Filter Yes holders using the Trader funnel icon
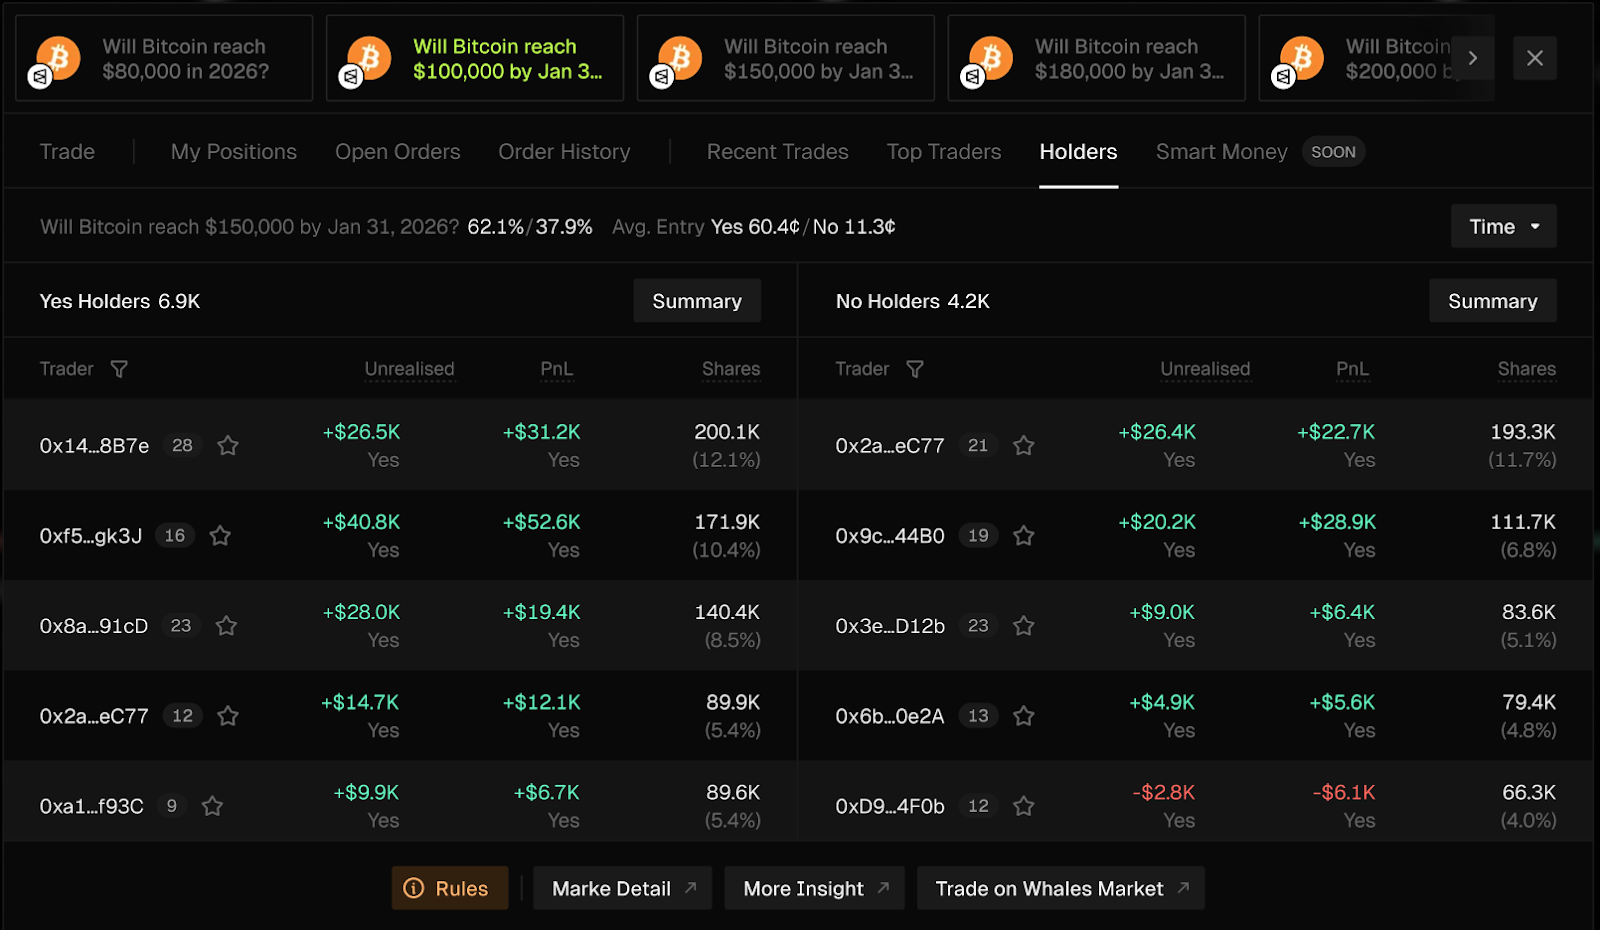Screen dimensions: 1600x930 click(119, 369)
